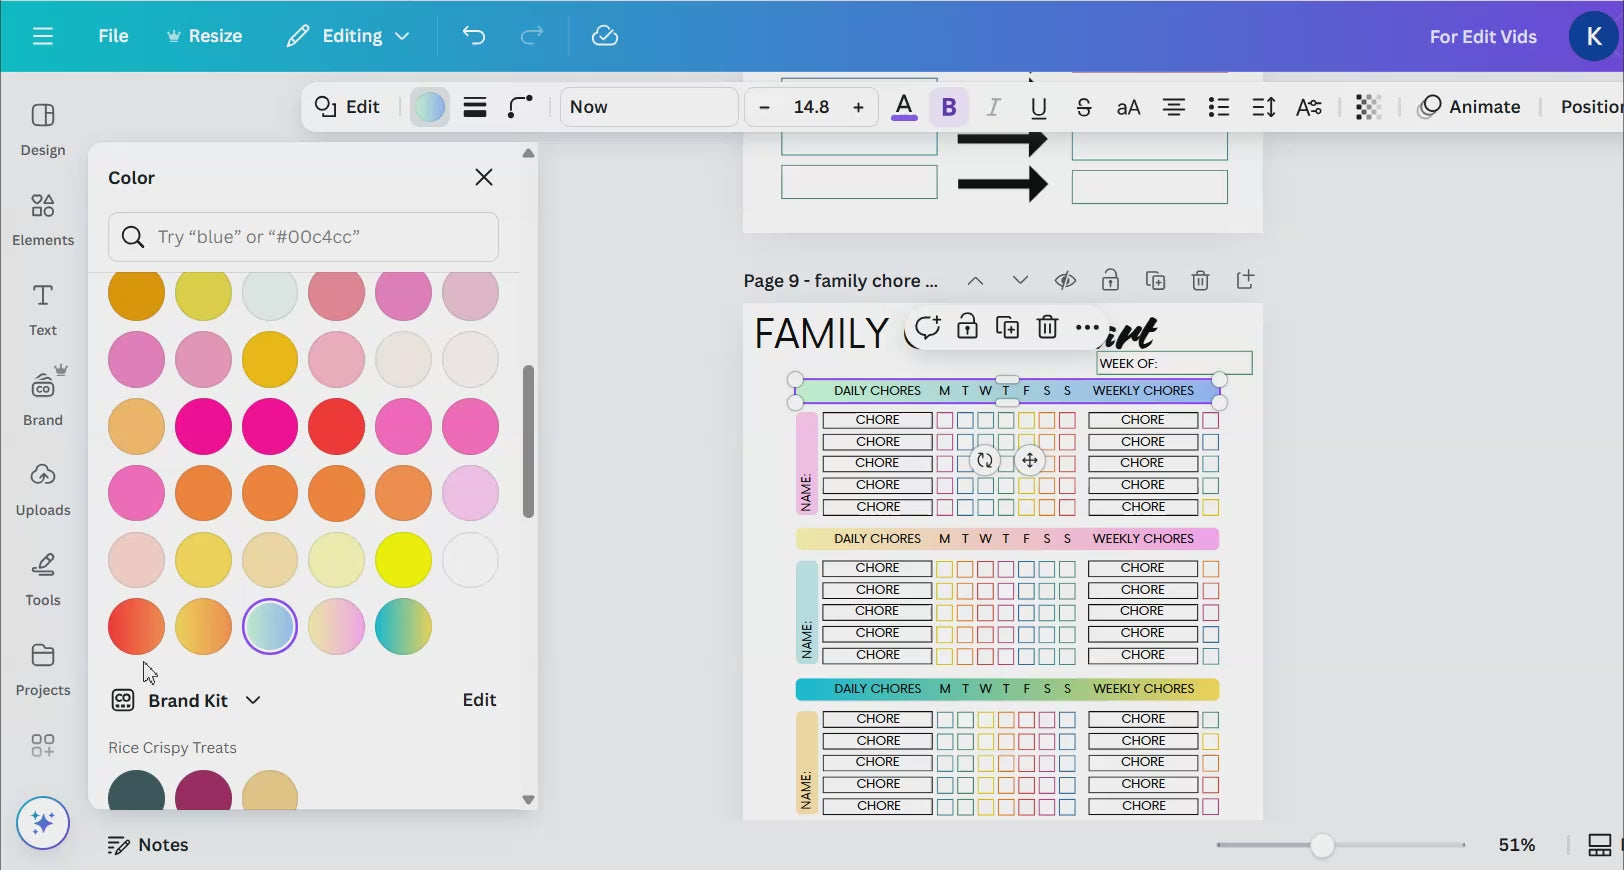The image size is (1624, 870).
Task: Open the Now font family selector
Action: 648,107
